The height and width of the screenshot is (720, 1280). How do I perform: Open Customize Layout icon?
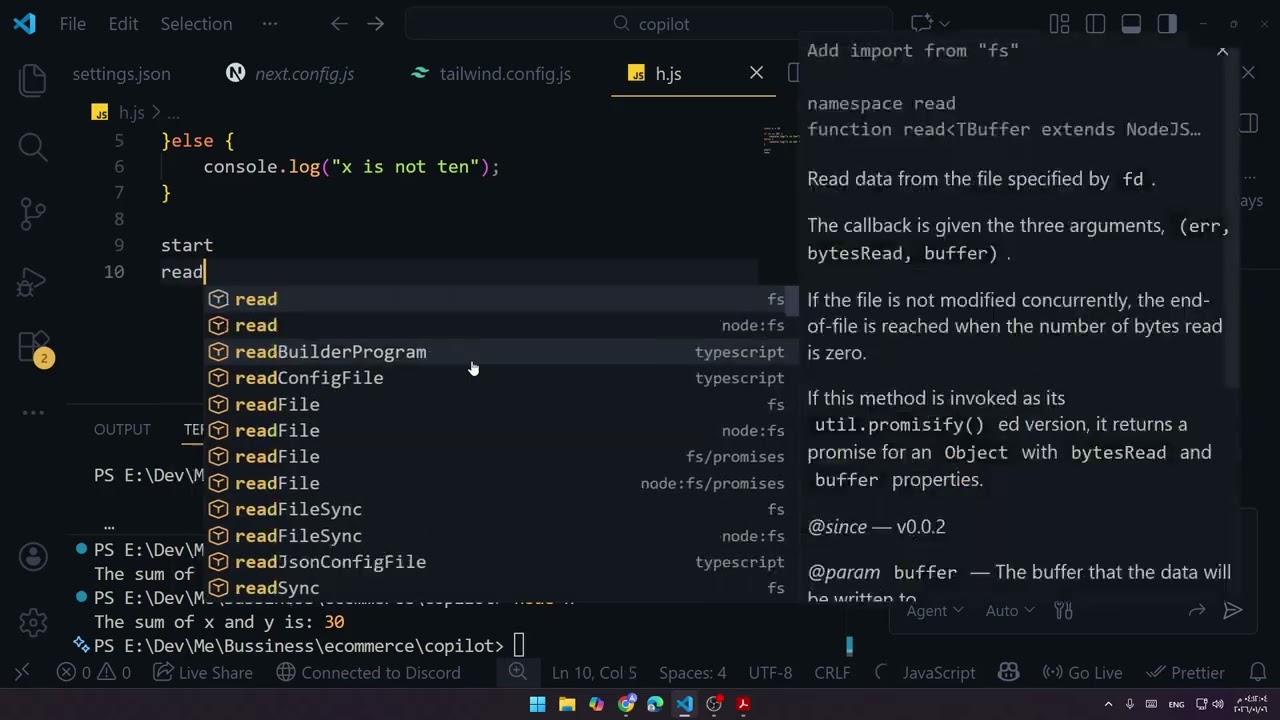(1059, 24)
